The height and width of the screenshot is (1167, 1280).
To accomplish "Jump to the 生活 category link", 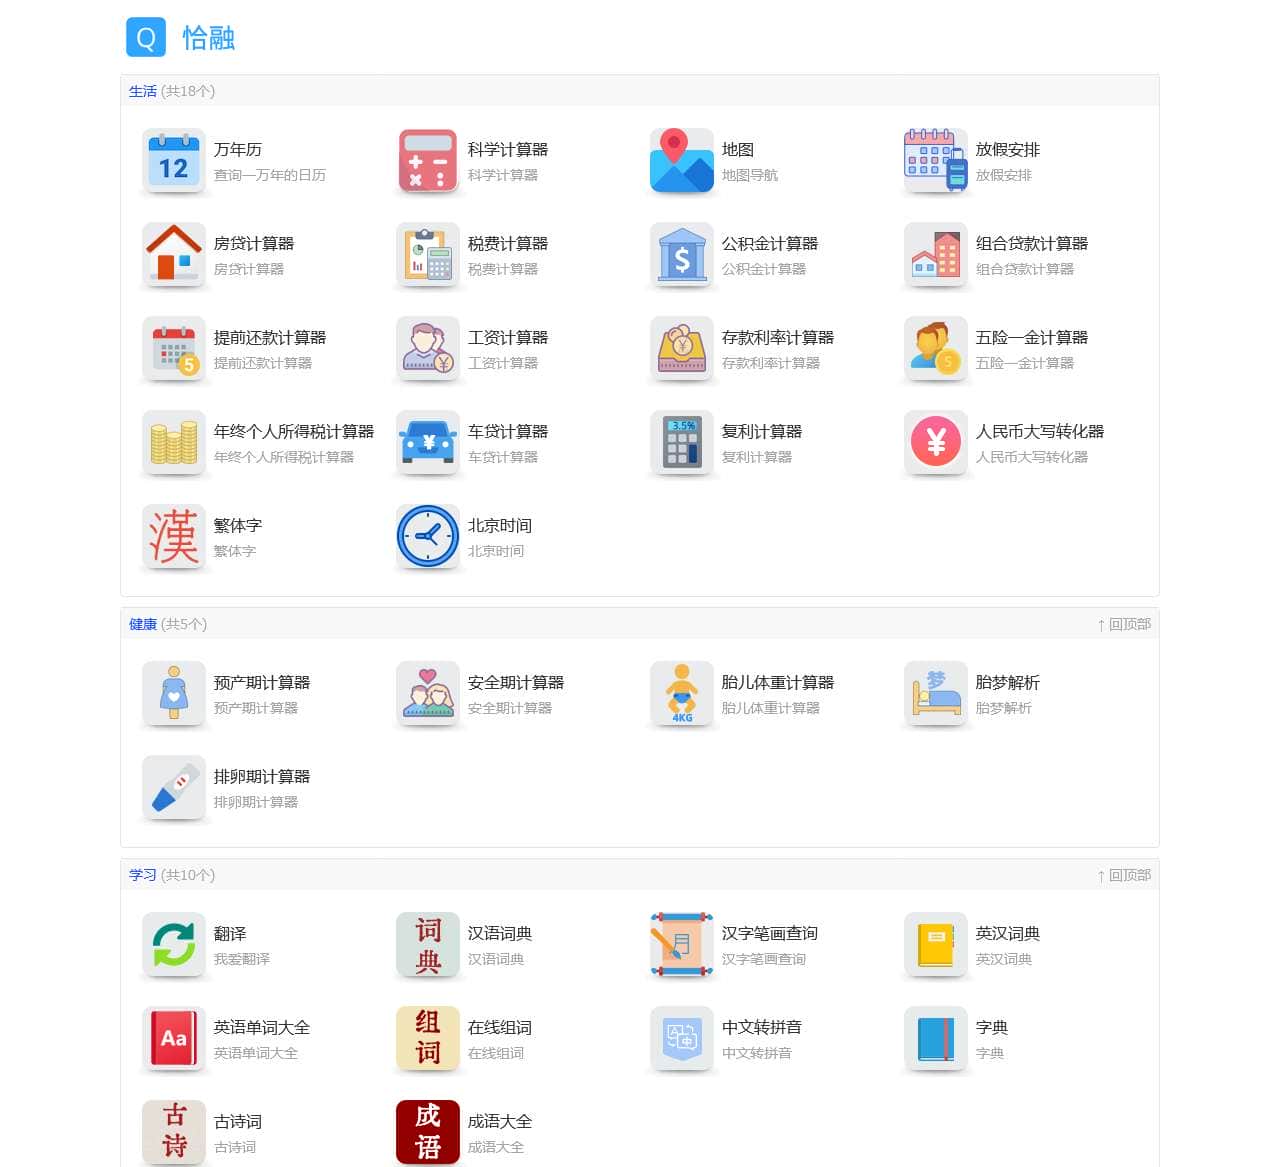I will click(x=143, y=91).
